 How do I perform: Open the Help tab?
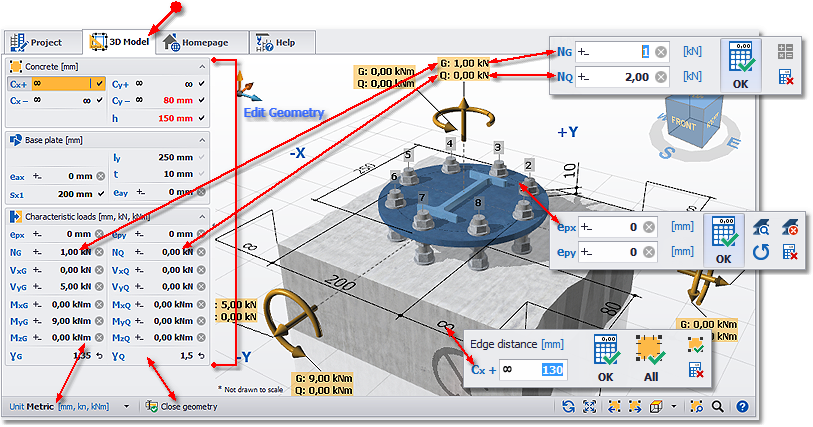pos(283,42)
